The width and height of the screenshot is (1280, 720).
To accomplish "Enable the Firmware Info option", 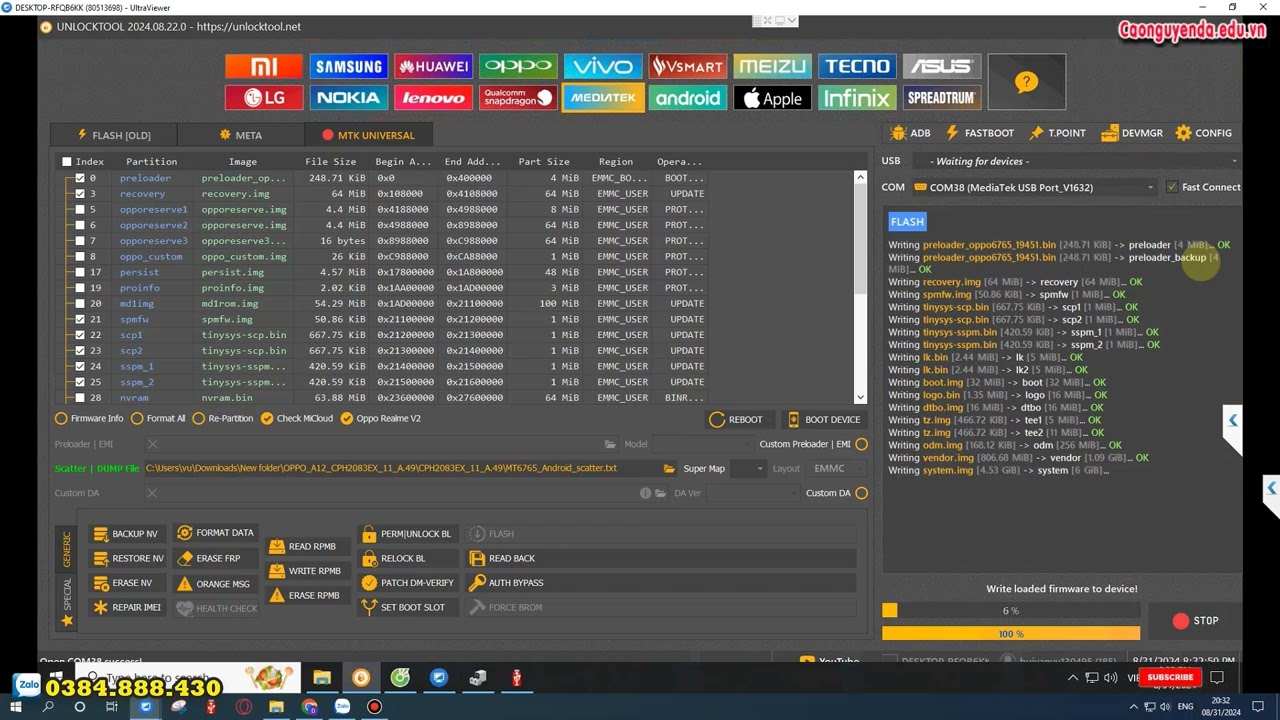I will 61,419.
